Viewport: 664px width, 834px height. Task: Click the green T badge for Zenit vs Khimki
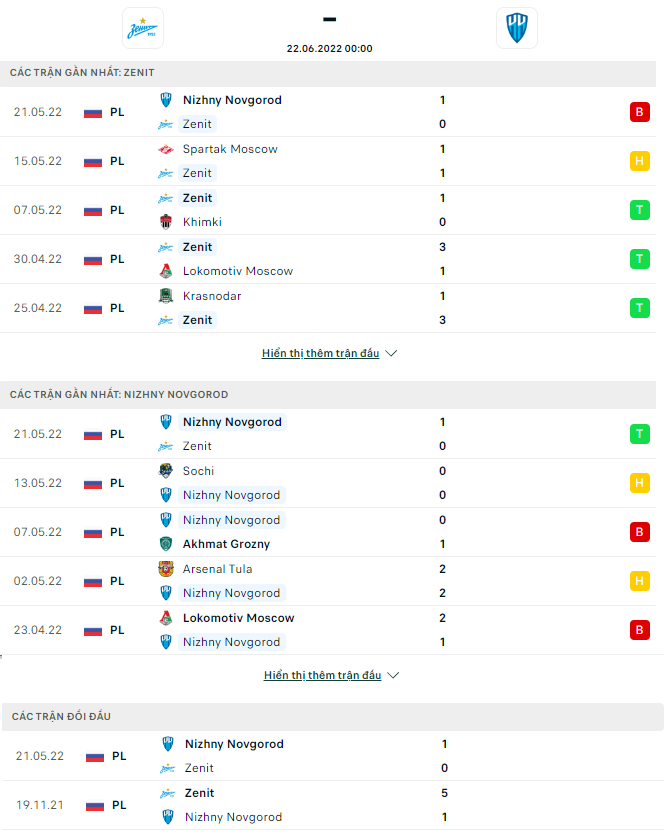click(639, 210)
